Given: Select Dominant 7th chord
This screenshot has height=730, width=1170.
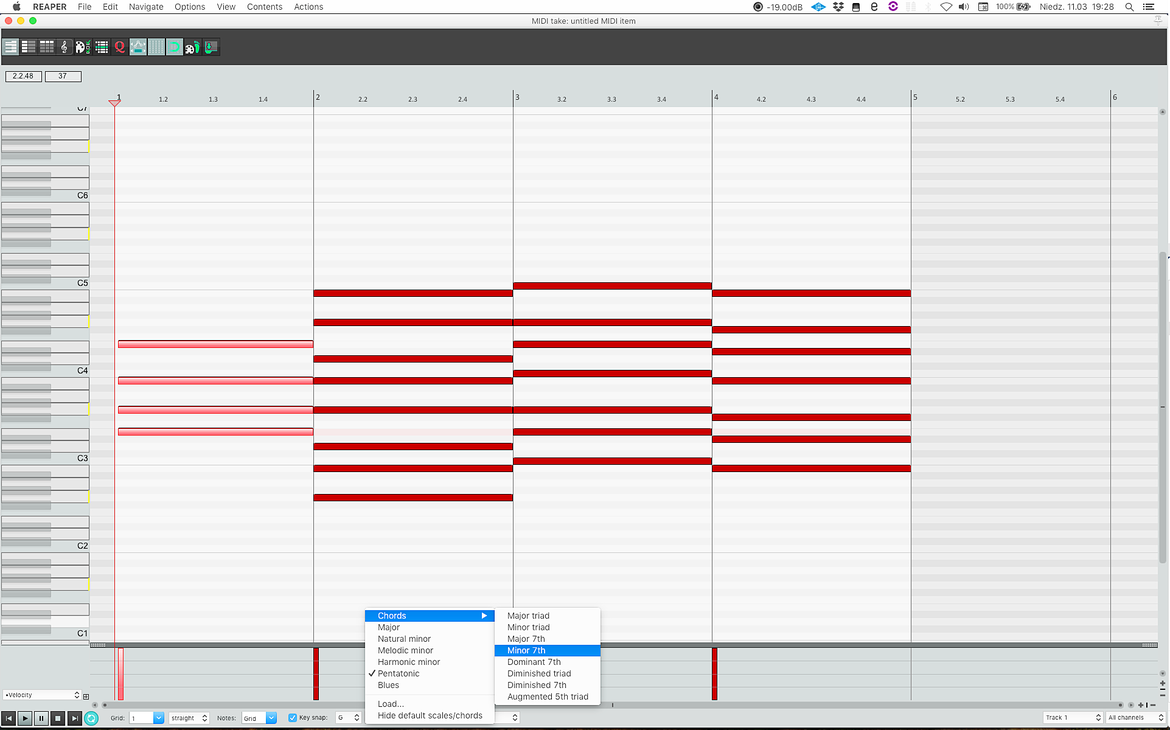Looking at the screenshot, I should (x=547, y=662).
